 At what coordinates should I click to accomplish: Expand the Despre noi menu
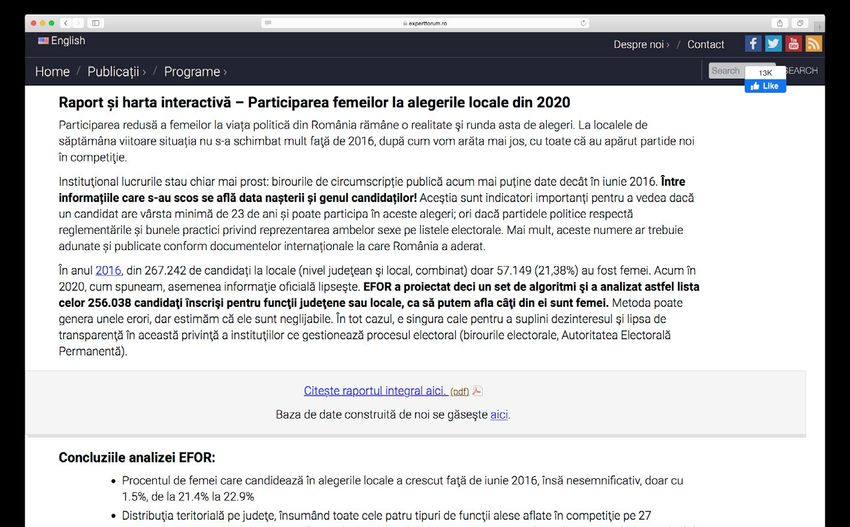(x=641, y=44)
